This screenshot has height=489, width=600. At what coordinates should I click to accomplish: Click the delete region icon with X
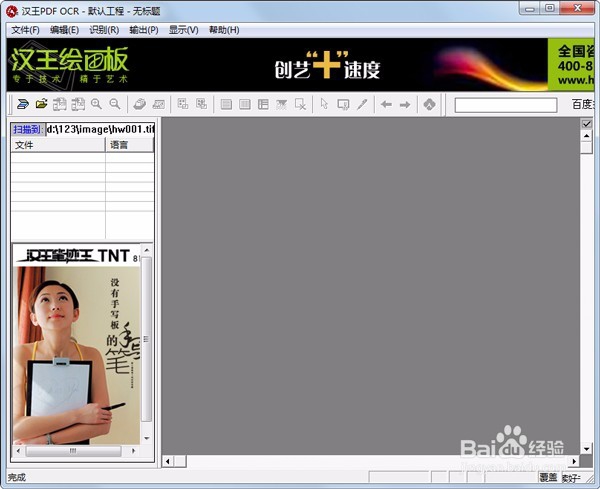tap(300, 104)
